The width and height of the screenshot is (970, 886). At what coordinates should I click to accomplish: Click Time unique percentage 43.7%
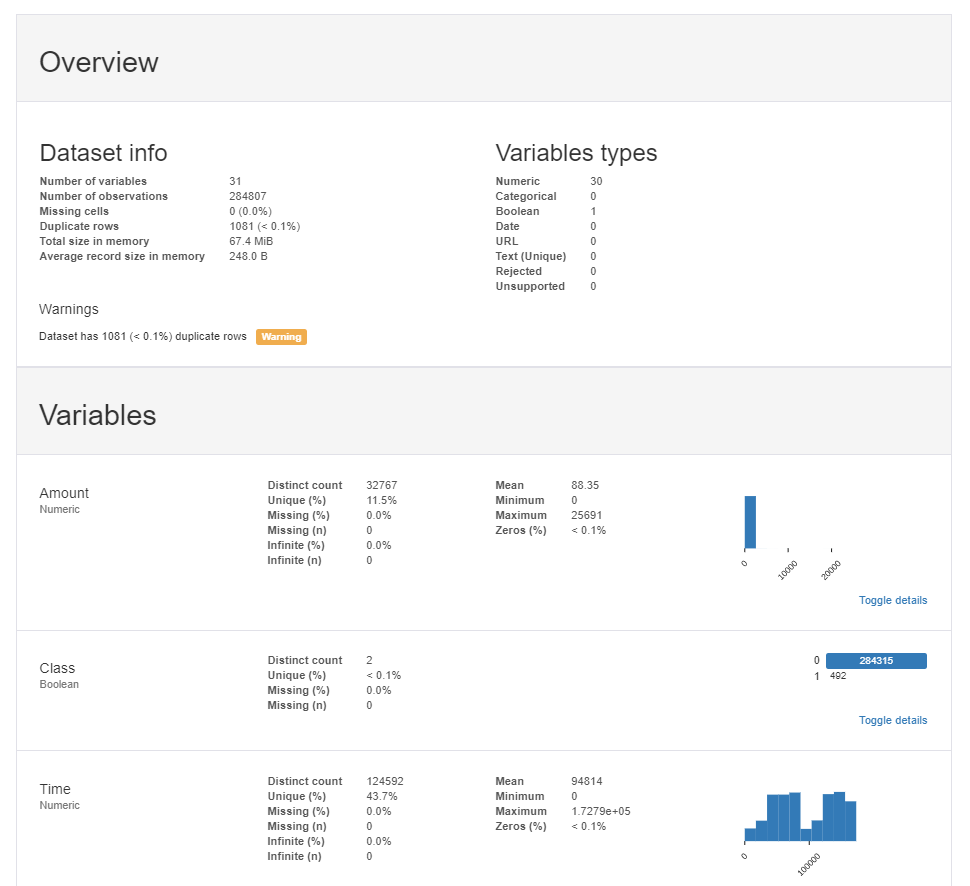382,796
